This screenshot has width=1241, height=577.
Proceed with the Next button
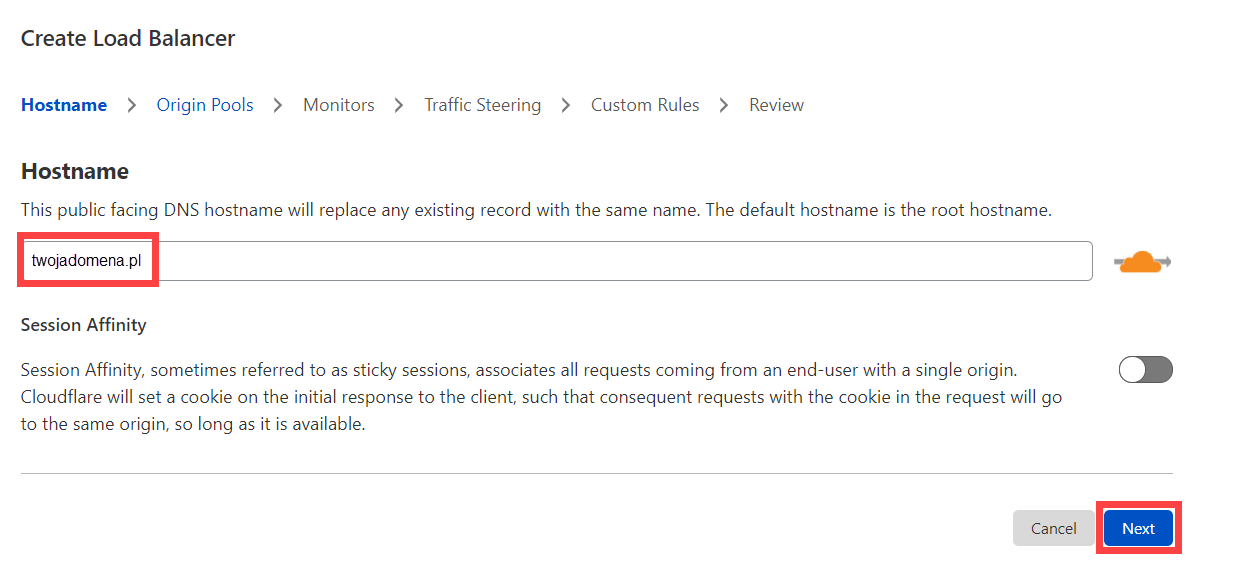pos(1138,528)
